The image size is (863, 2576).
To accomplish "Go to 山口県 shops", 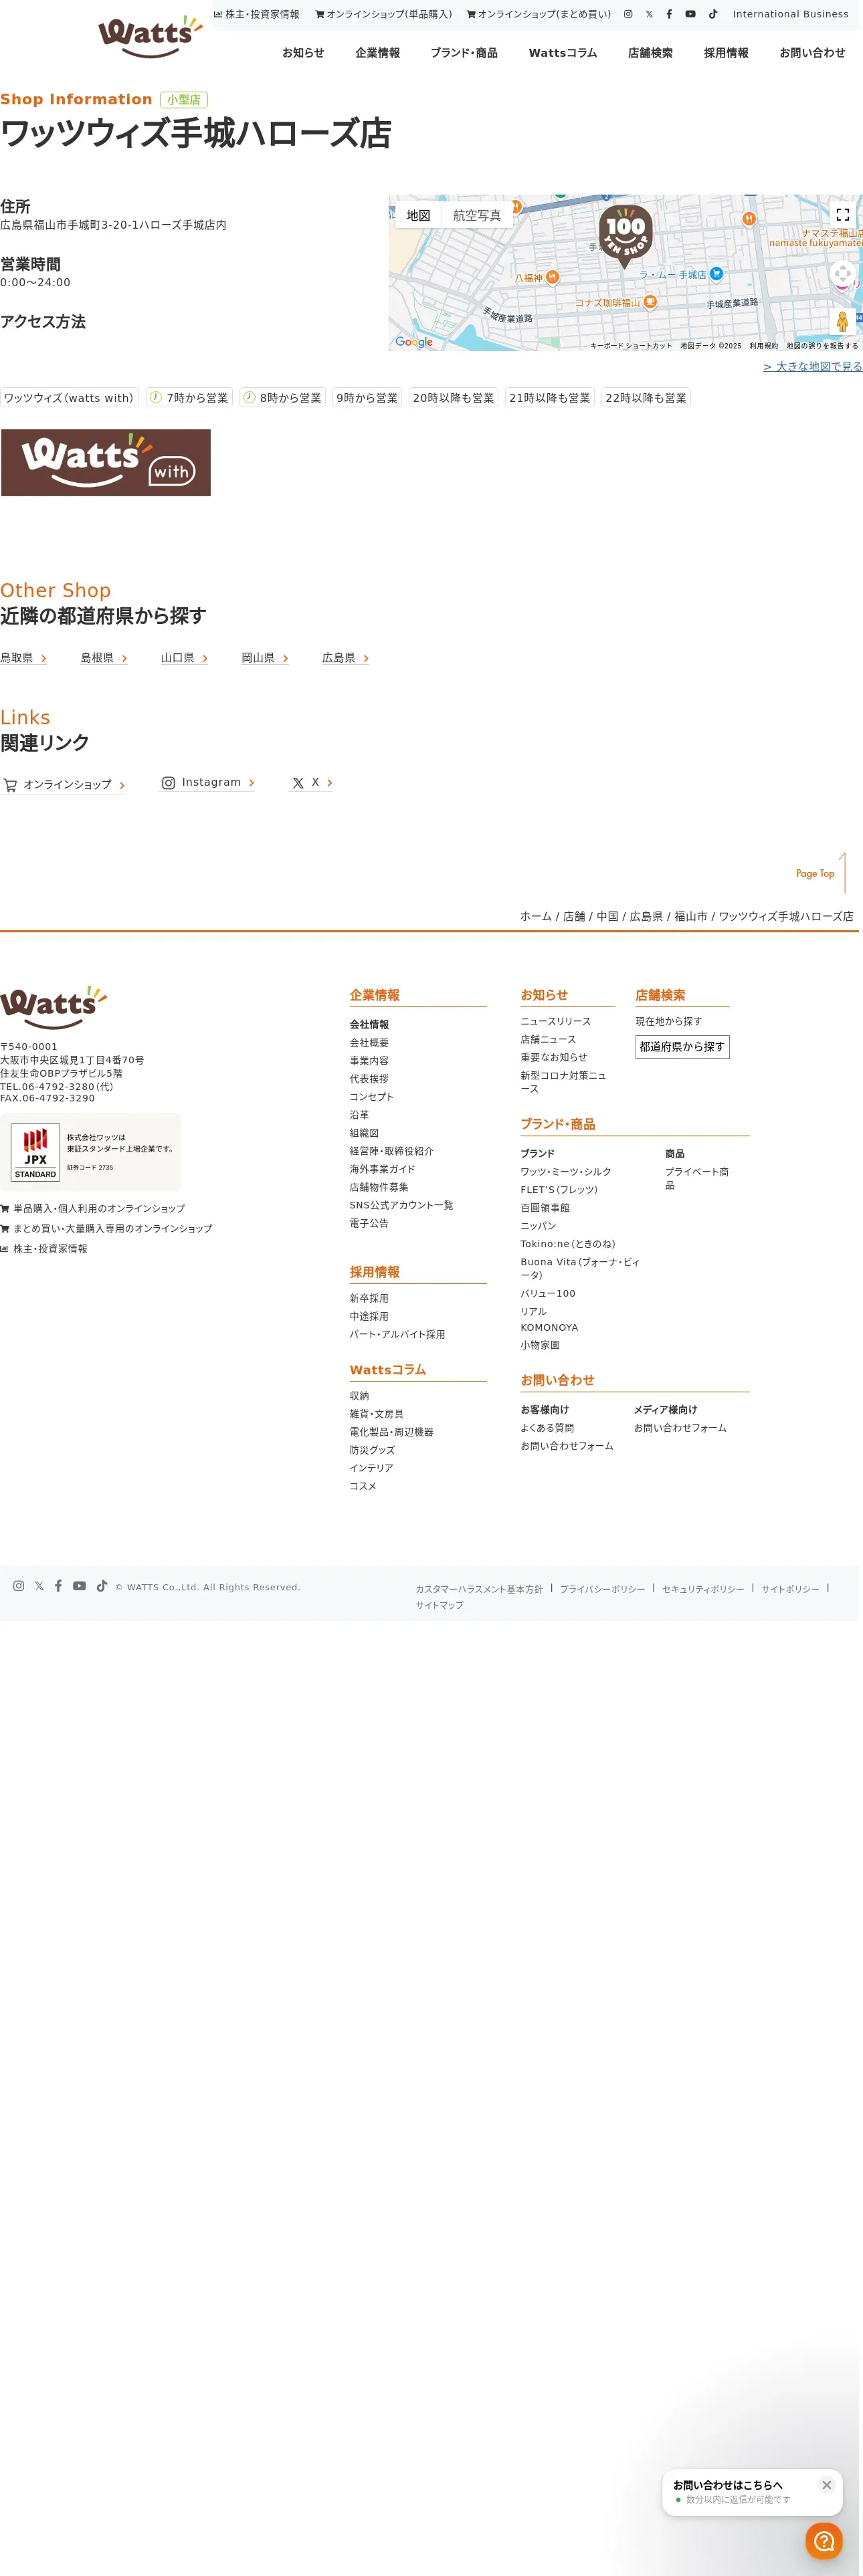I will [185, 658].
